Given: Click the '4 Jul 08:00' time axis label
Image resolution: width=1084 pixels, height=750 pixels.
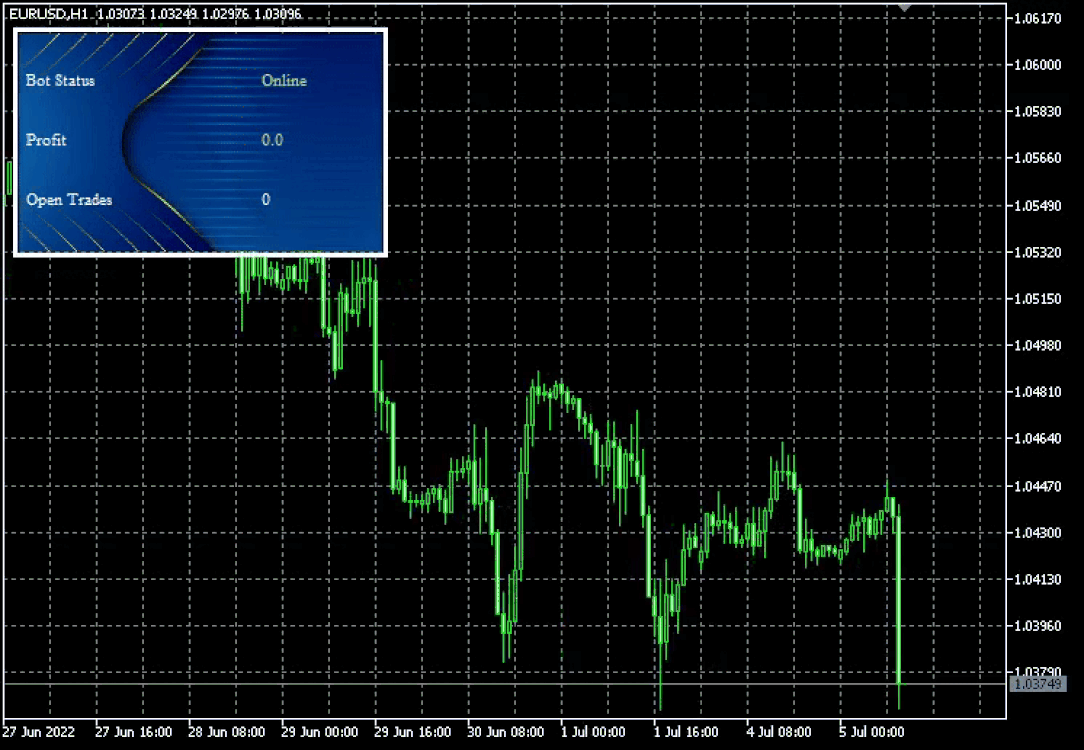Looking at the screenshot, I should (779, 732).
